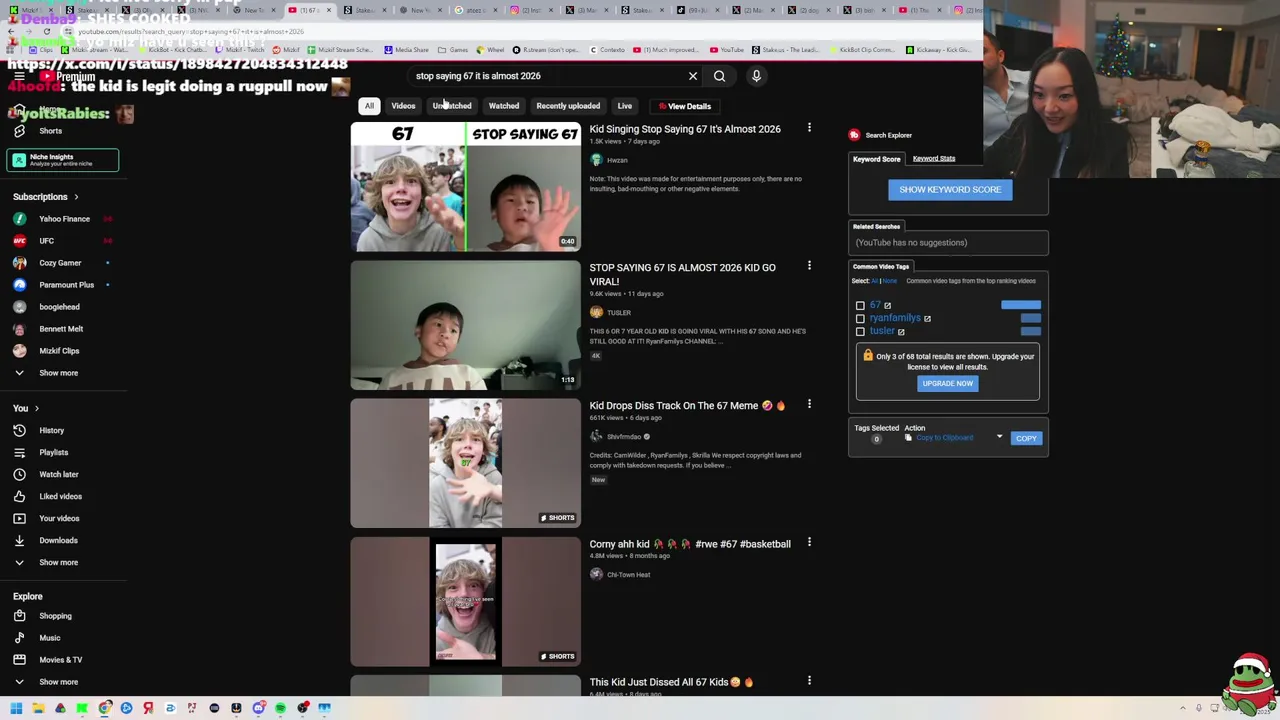Open external link icon beside tag 67
The height and width of the screenshot is (720, 1280).
[887, 306]
